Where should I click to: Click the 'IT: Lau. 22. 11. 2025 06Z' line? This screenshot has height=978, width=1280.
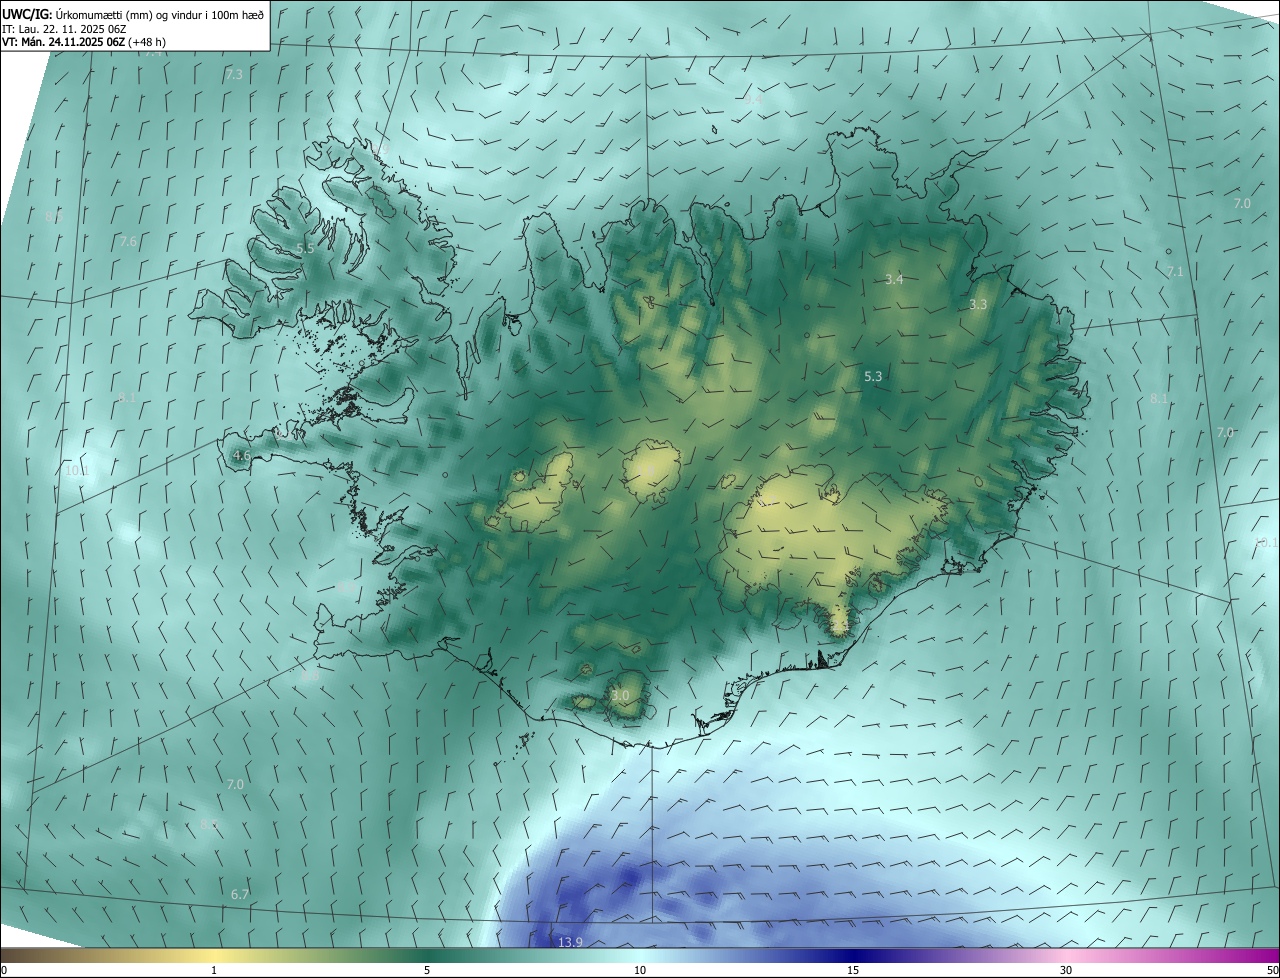(x=62, y=29)
